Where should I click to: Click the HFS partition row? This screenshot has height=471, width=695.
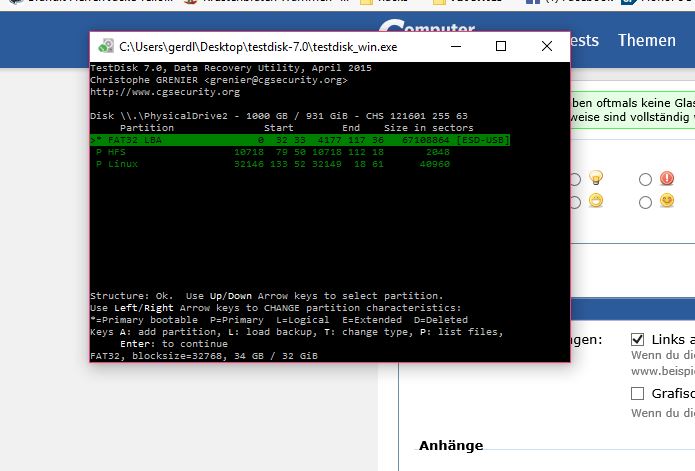point(273,152)
